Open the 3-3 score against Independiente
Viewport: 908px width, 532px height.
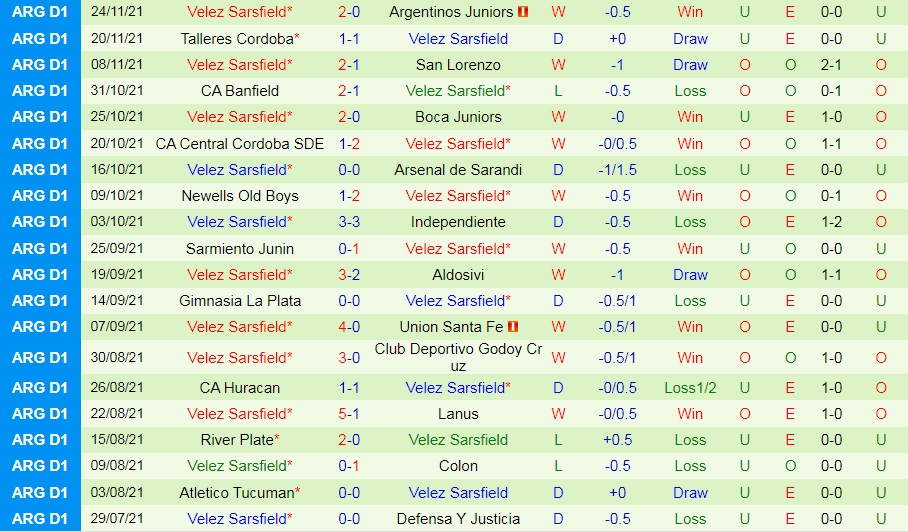click(349, 222)
